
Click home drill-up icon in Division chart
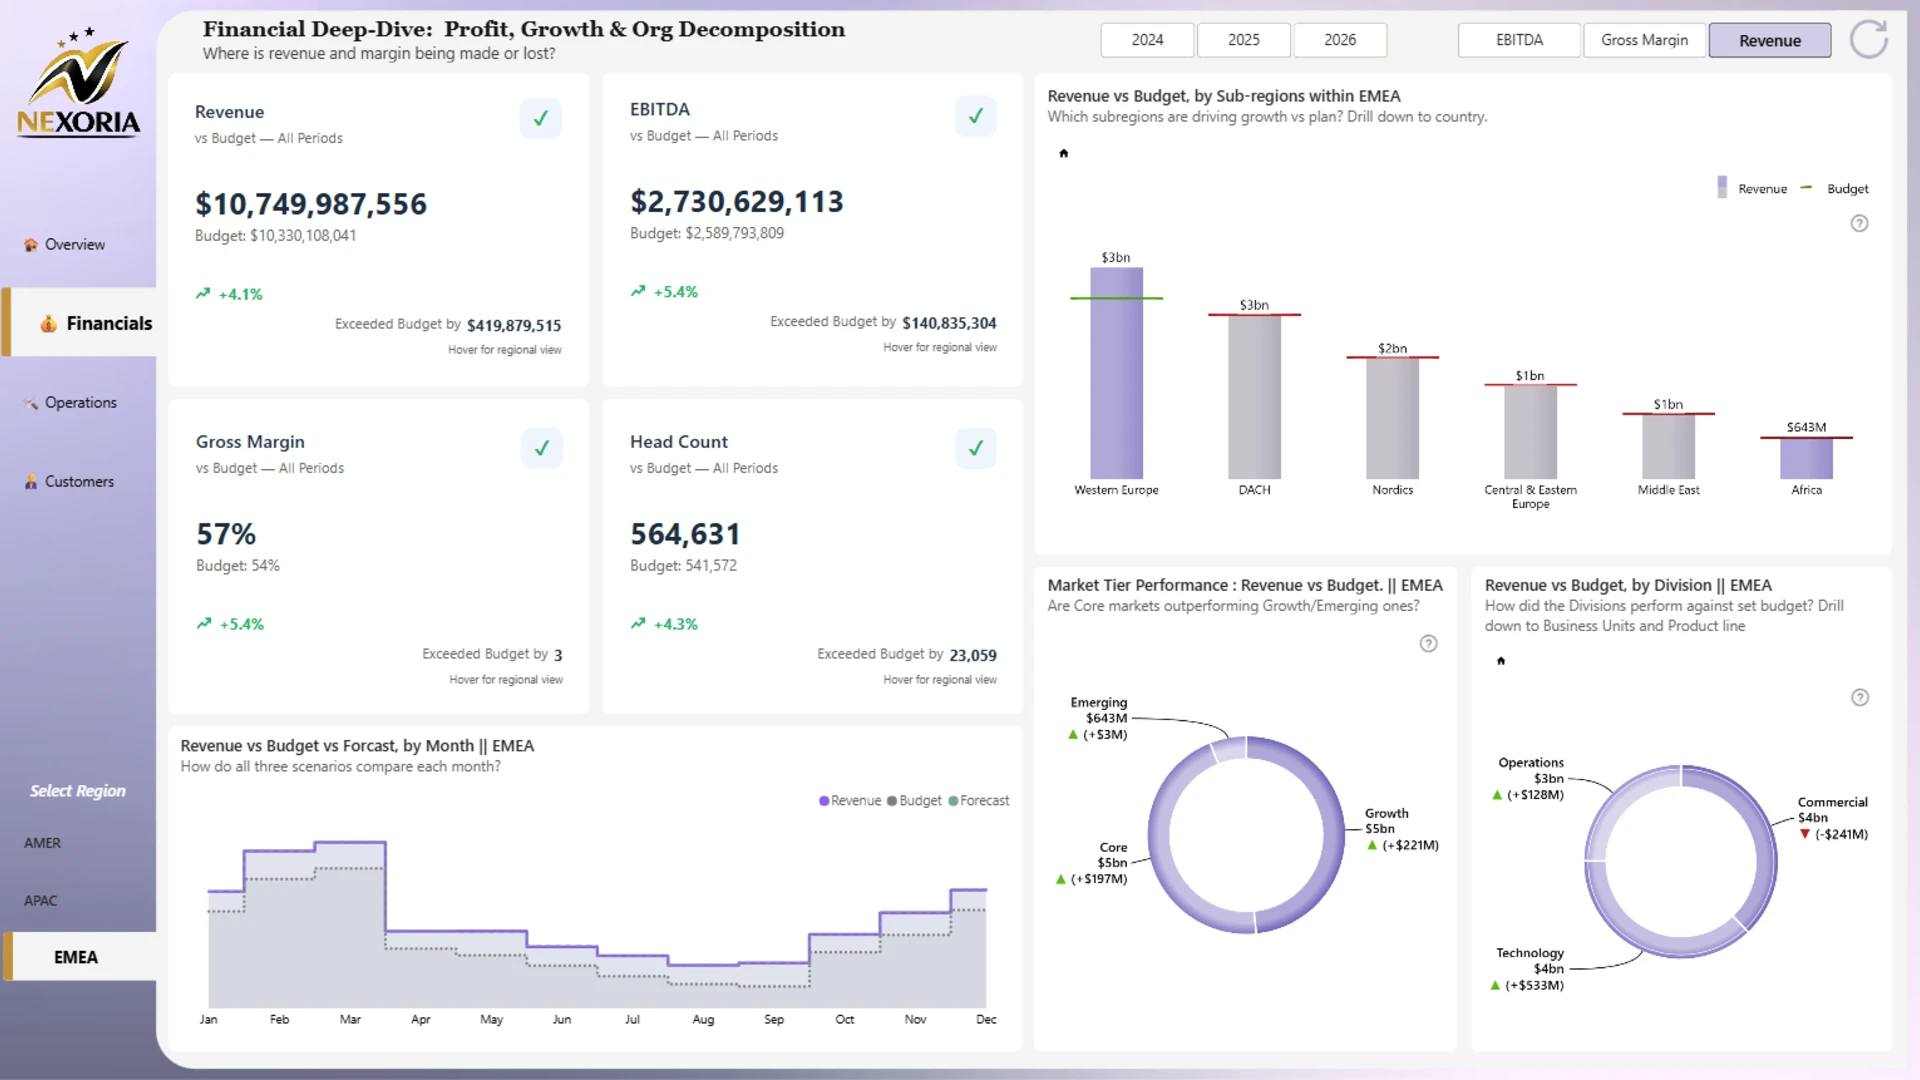[x=1500, y=661]
